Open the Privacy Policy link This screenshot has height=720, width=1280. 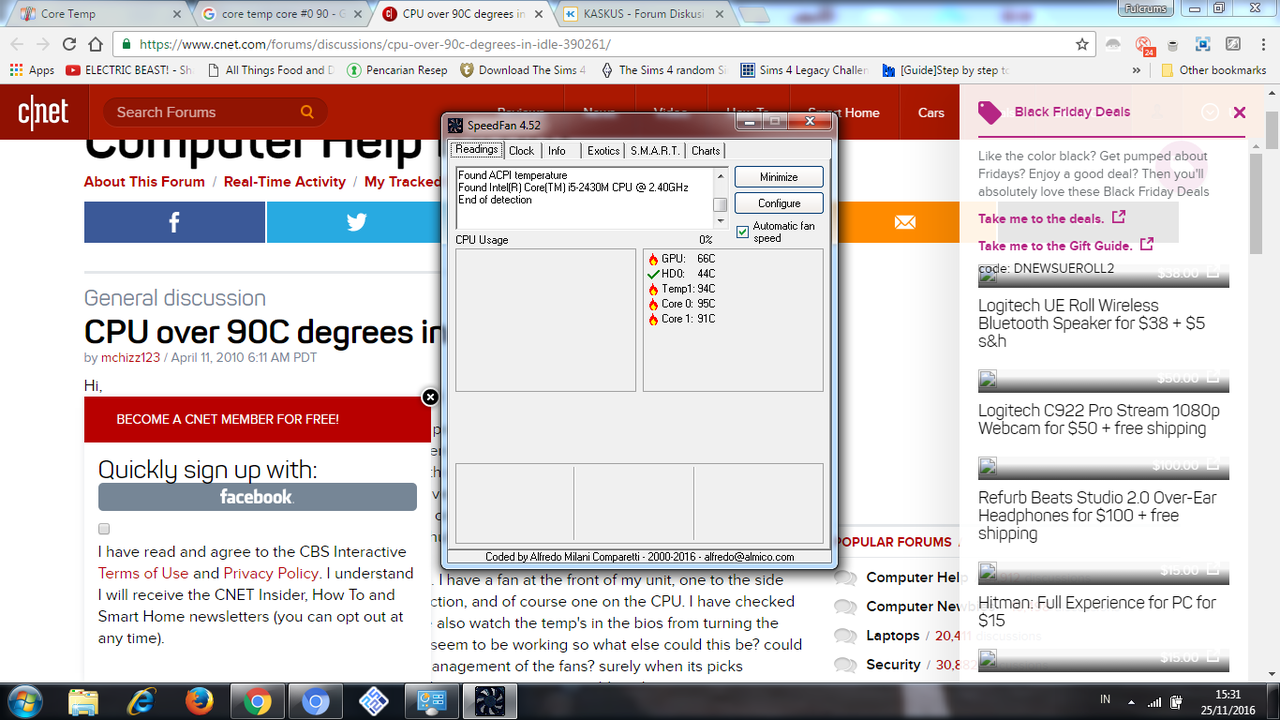(x=271, y=574)
